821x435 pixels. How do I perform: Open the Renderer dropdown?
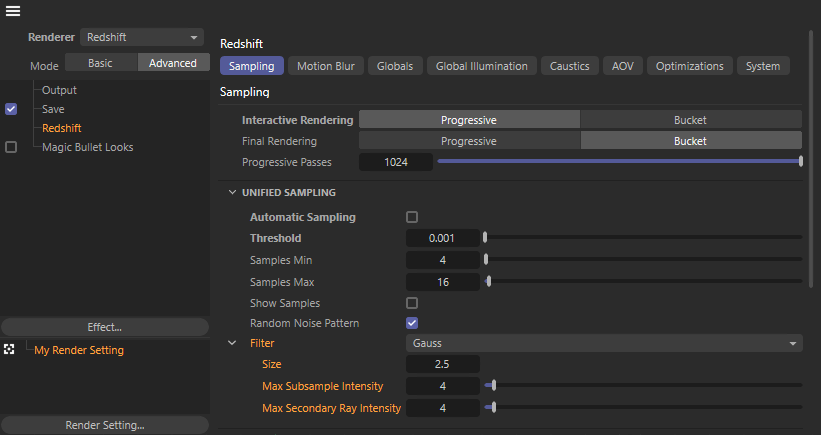141,37
